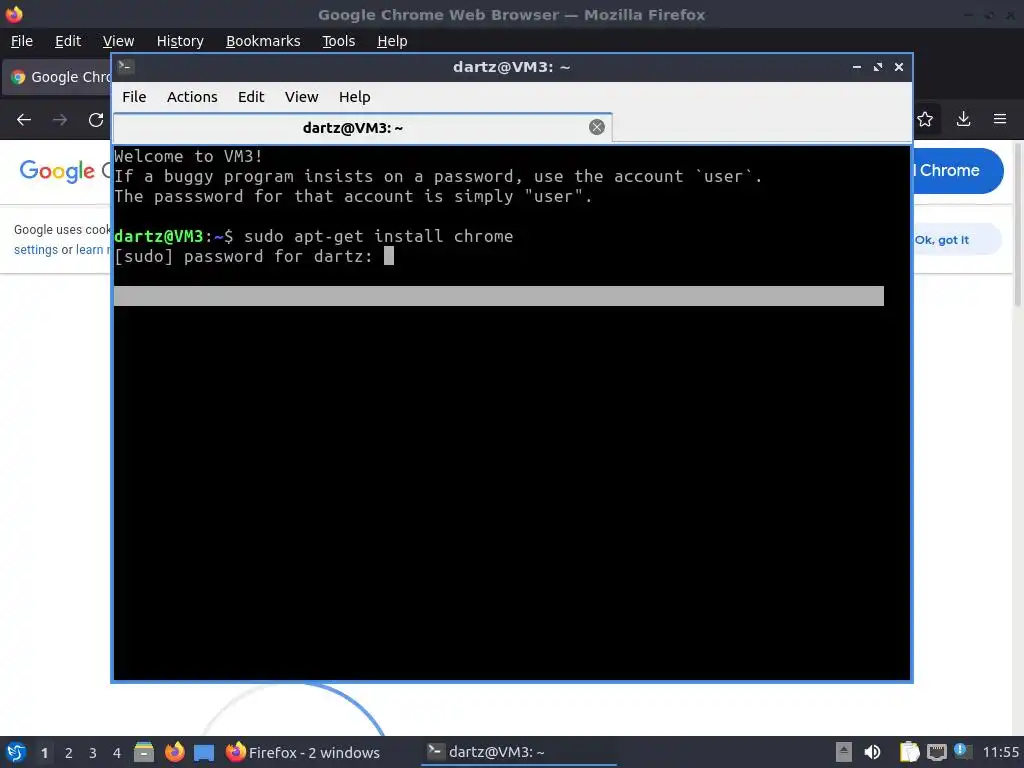Open Firefox View menu
This screenshot has height=768, width=1024.
118,41
